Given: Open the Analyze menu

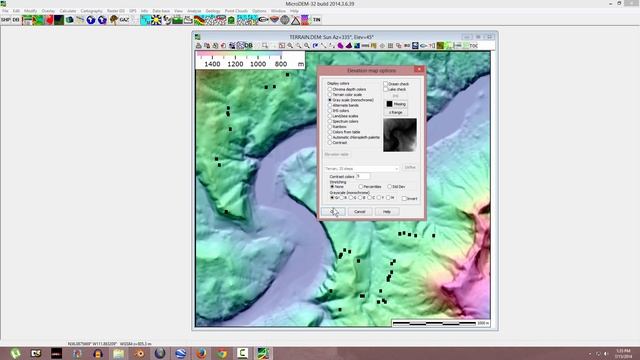Looking at the screenshot, I should [x=194, y=11].
